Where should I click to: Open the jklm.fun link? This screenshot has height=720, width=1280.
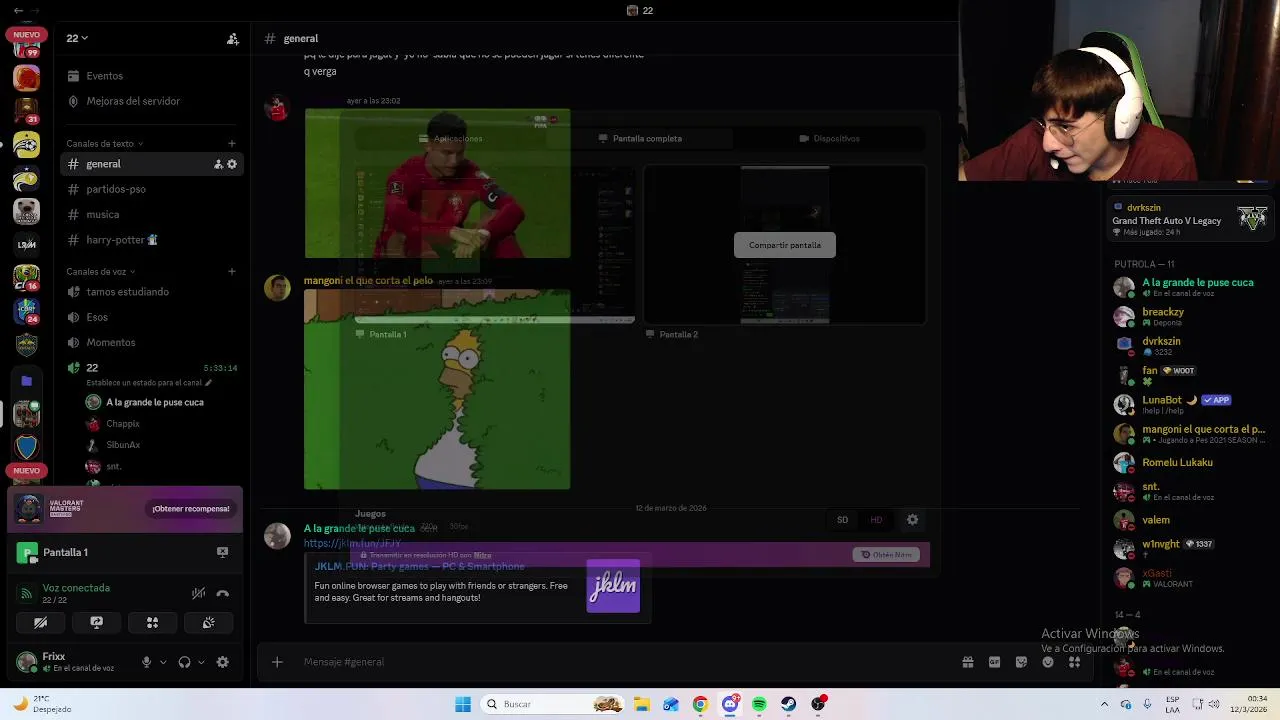[352, 543]
